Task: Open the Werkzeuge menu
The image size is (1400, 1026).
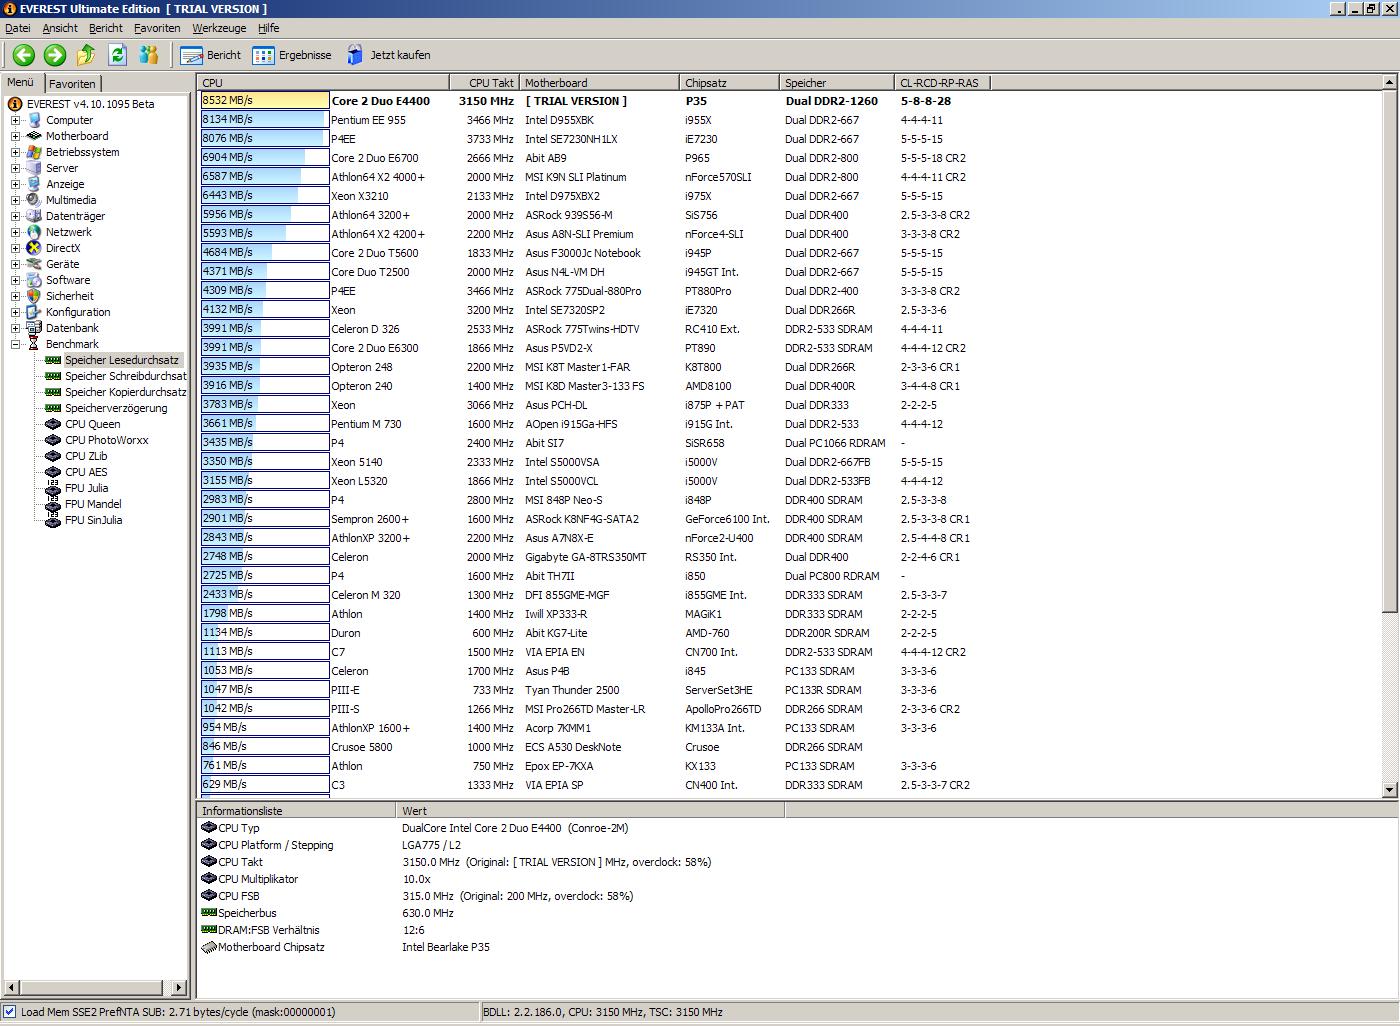Action: click(x=221, y=28)
